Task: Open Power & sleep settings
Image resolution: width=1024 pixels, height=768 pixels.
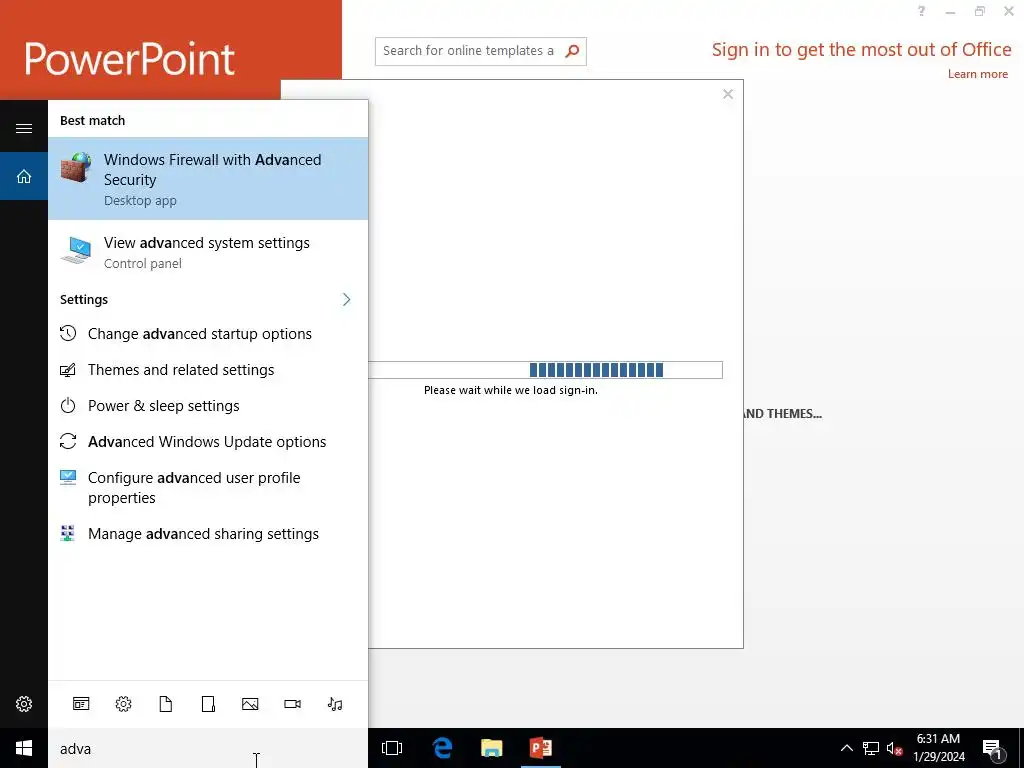Action: tap(208, 406)
